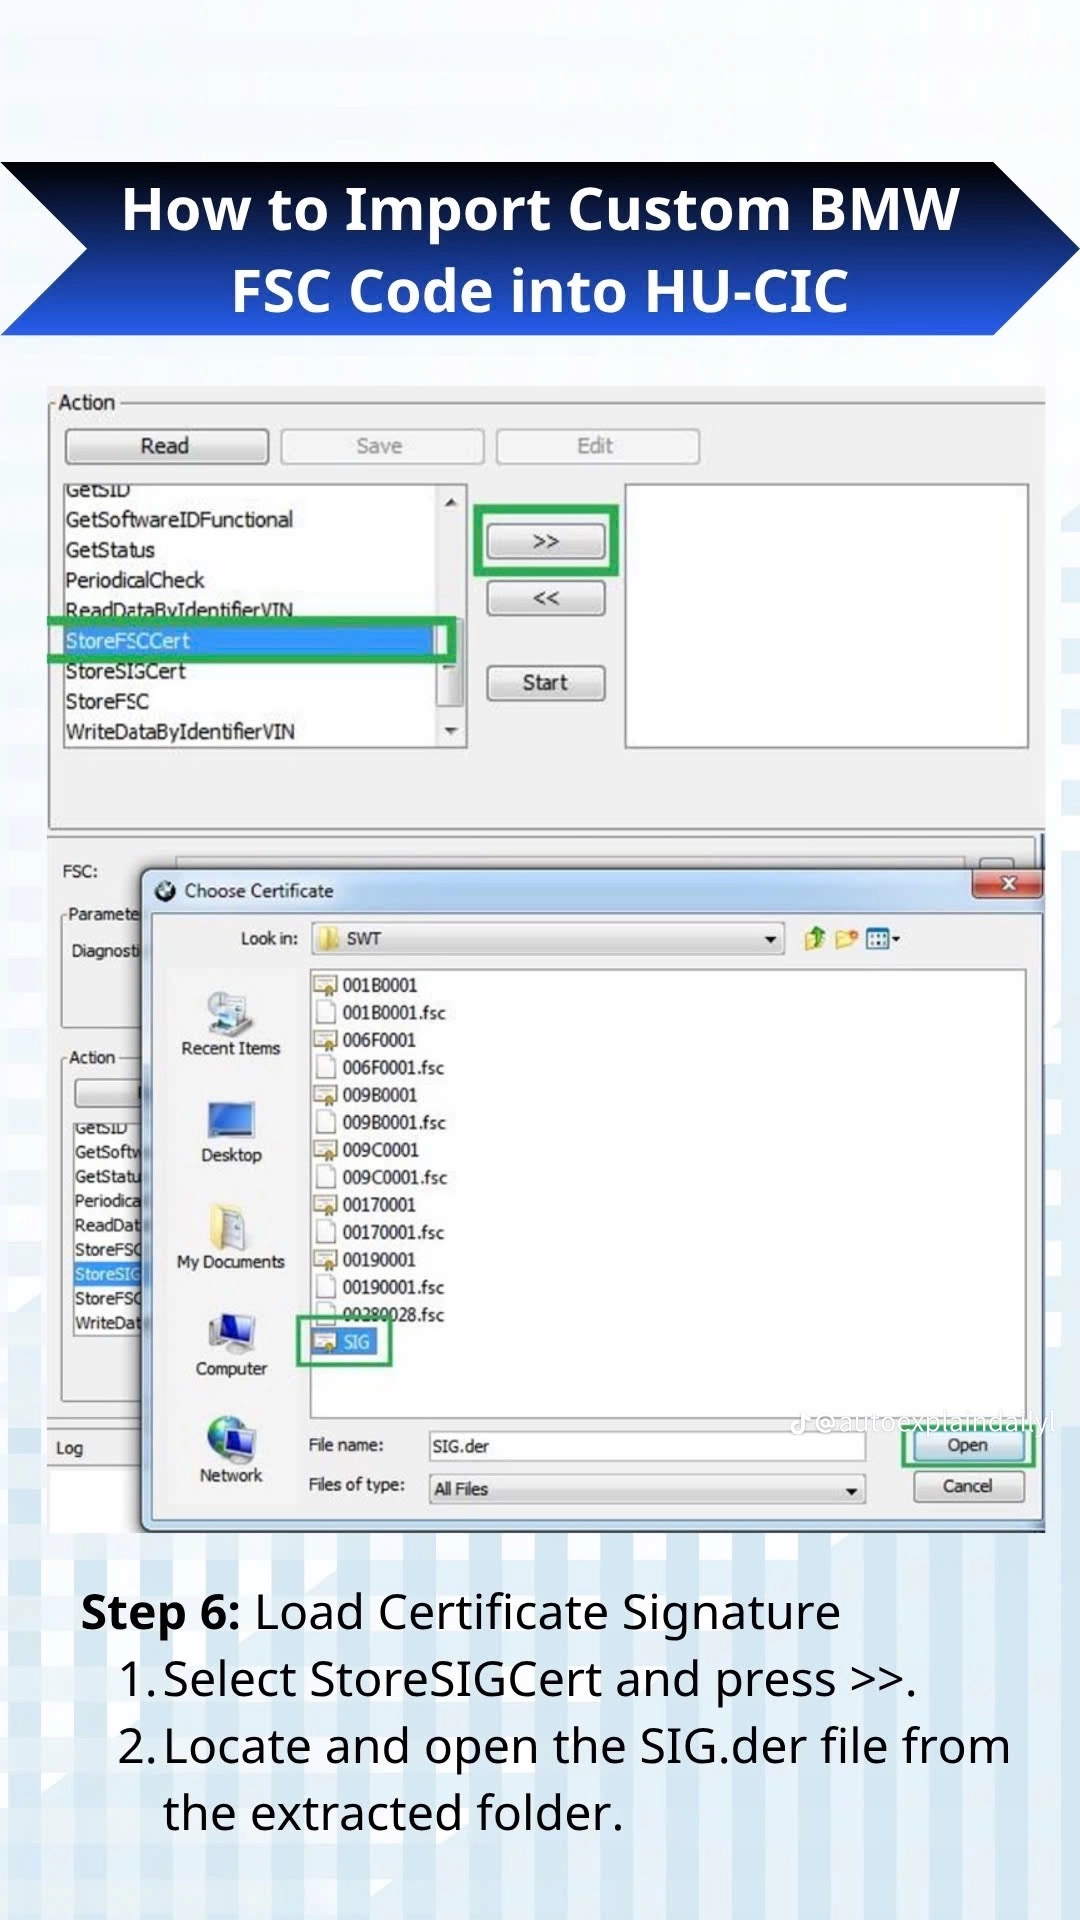Screen dimensions: 1080x1920
Task: Open the Computer location
Action: click(231, 1345)
